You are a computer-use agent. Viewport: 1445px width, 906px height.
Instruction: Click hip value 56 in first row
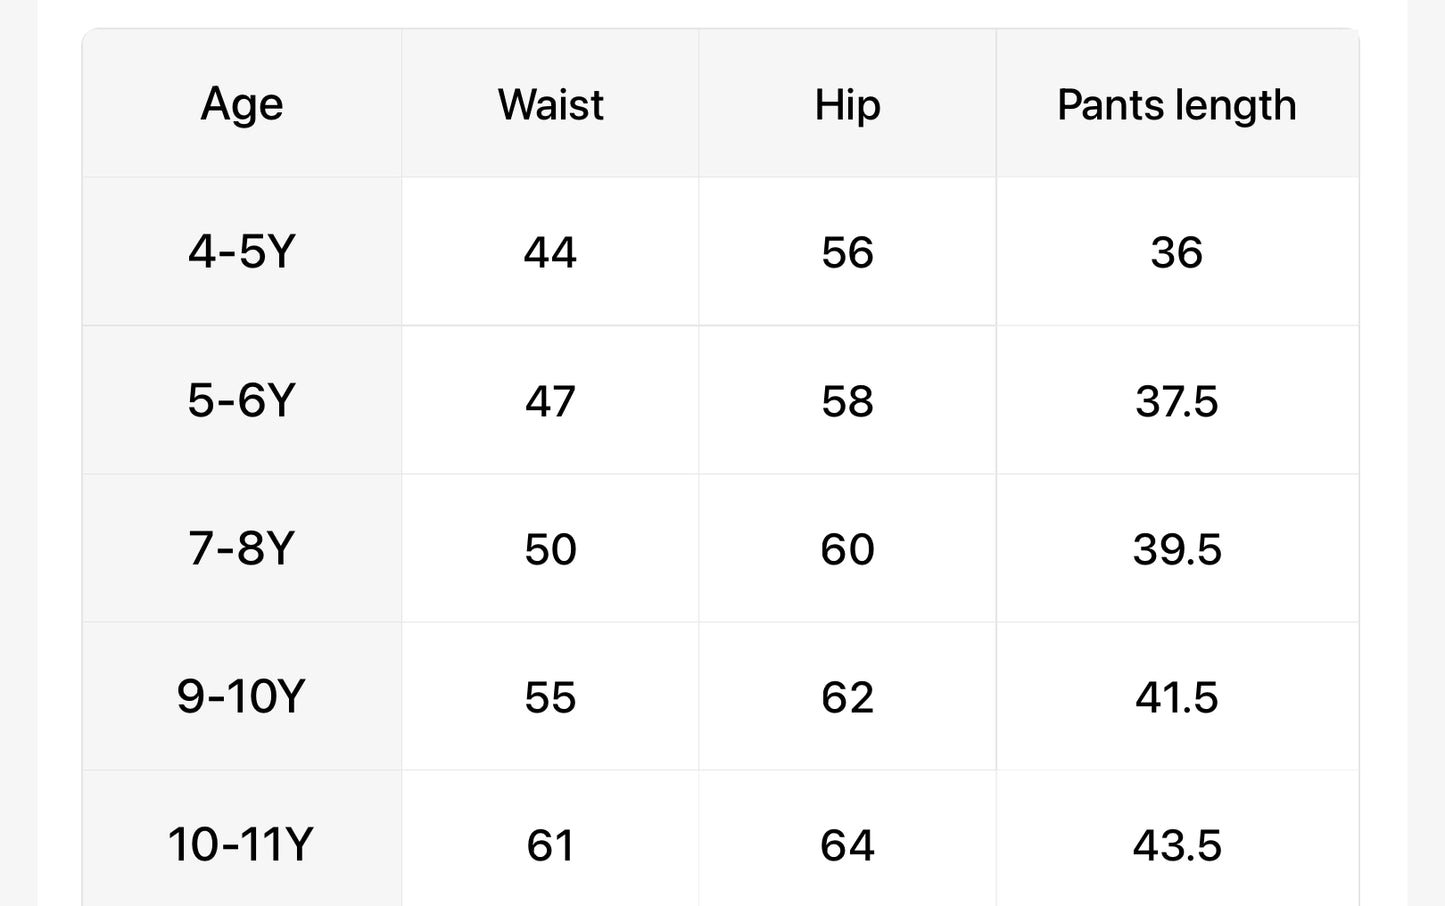tap(847, 252)
